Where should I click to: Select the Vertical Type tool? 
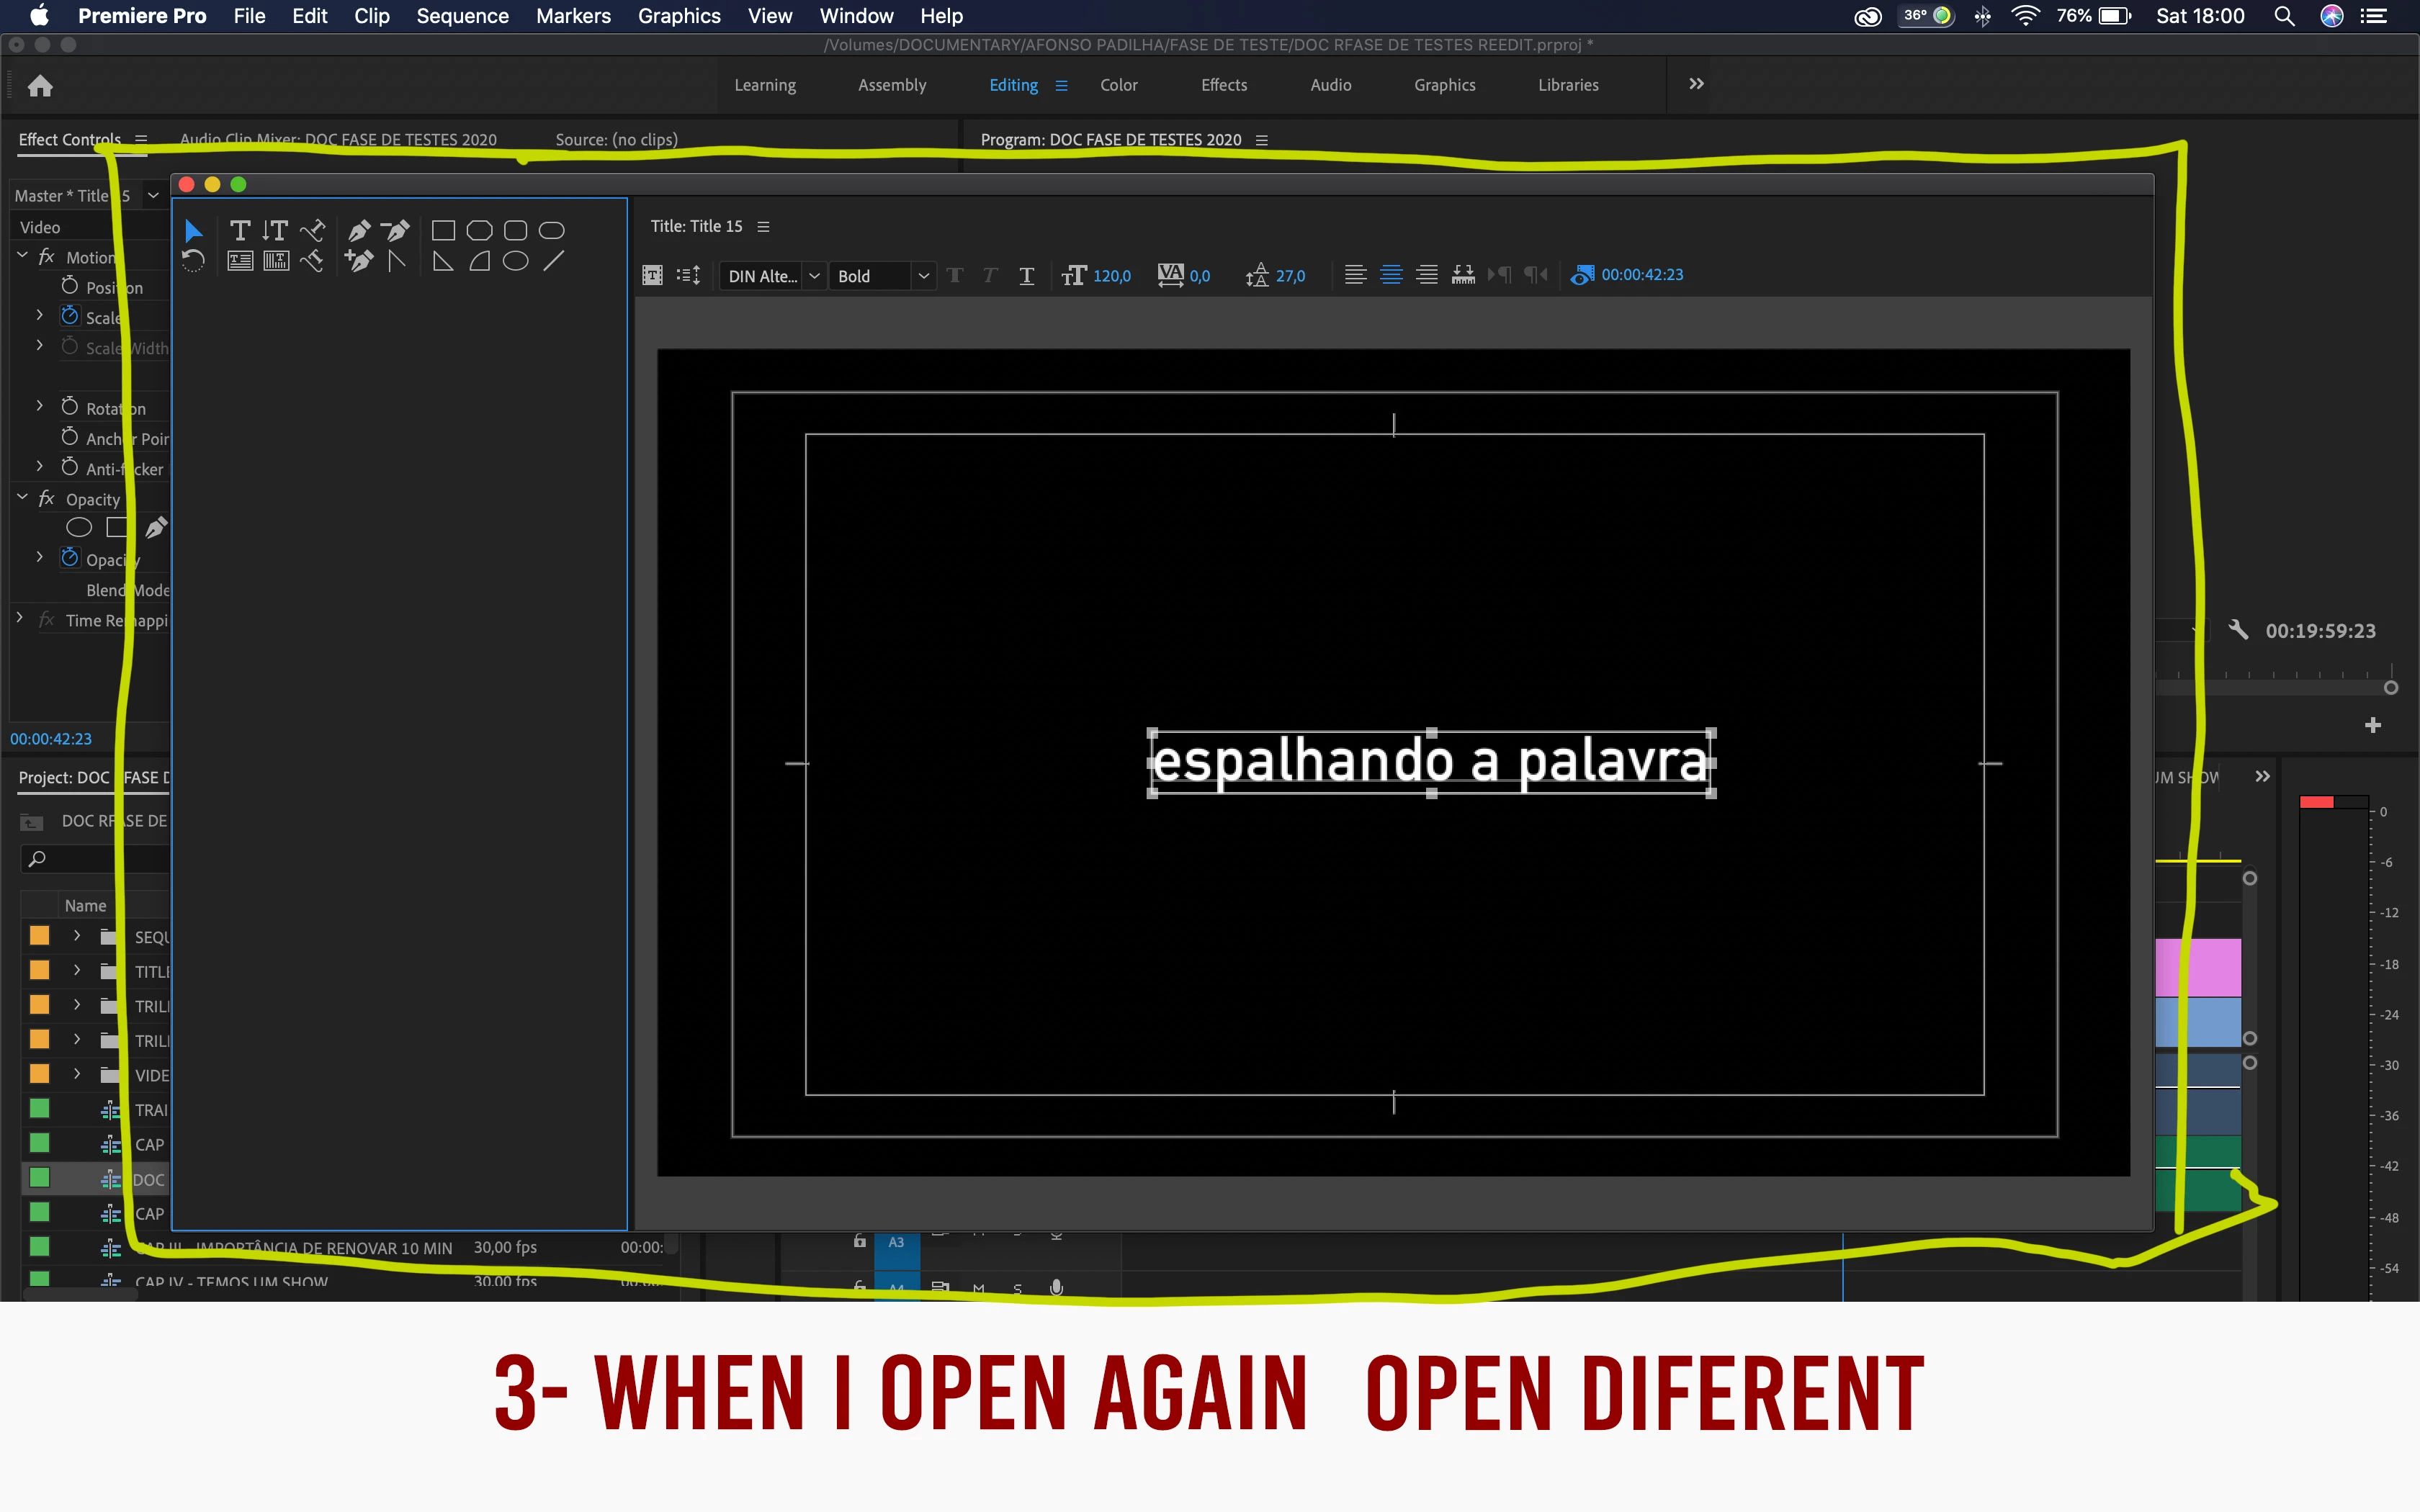click(275, 231)
